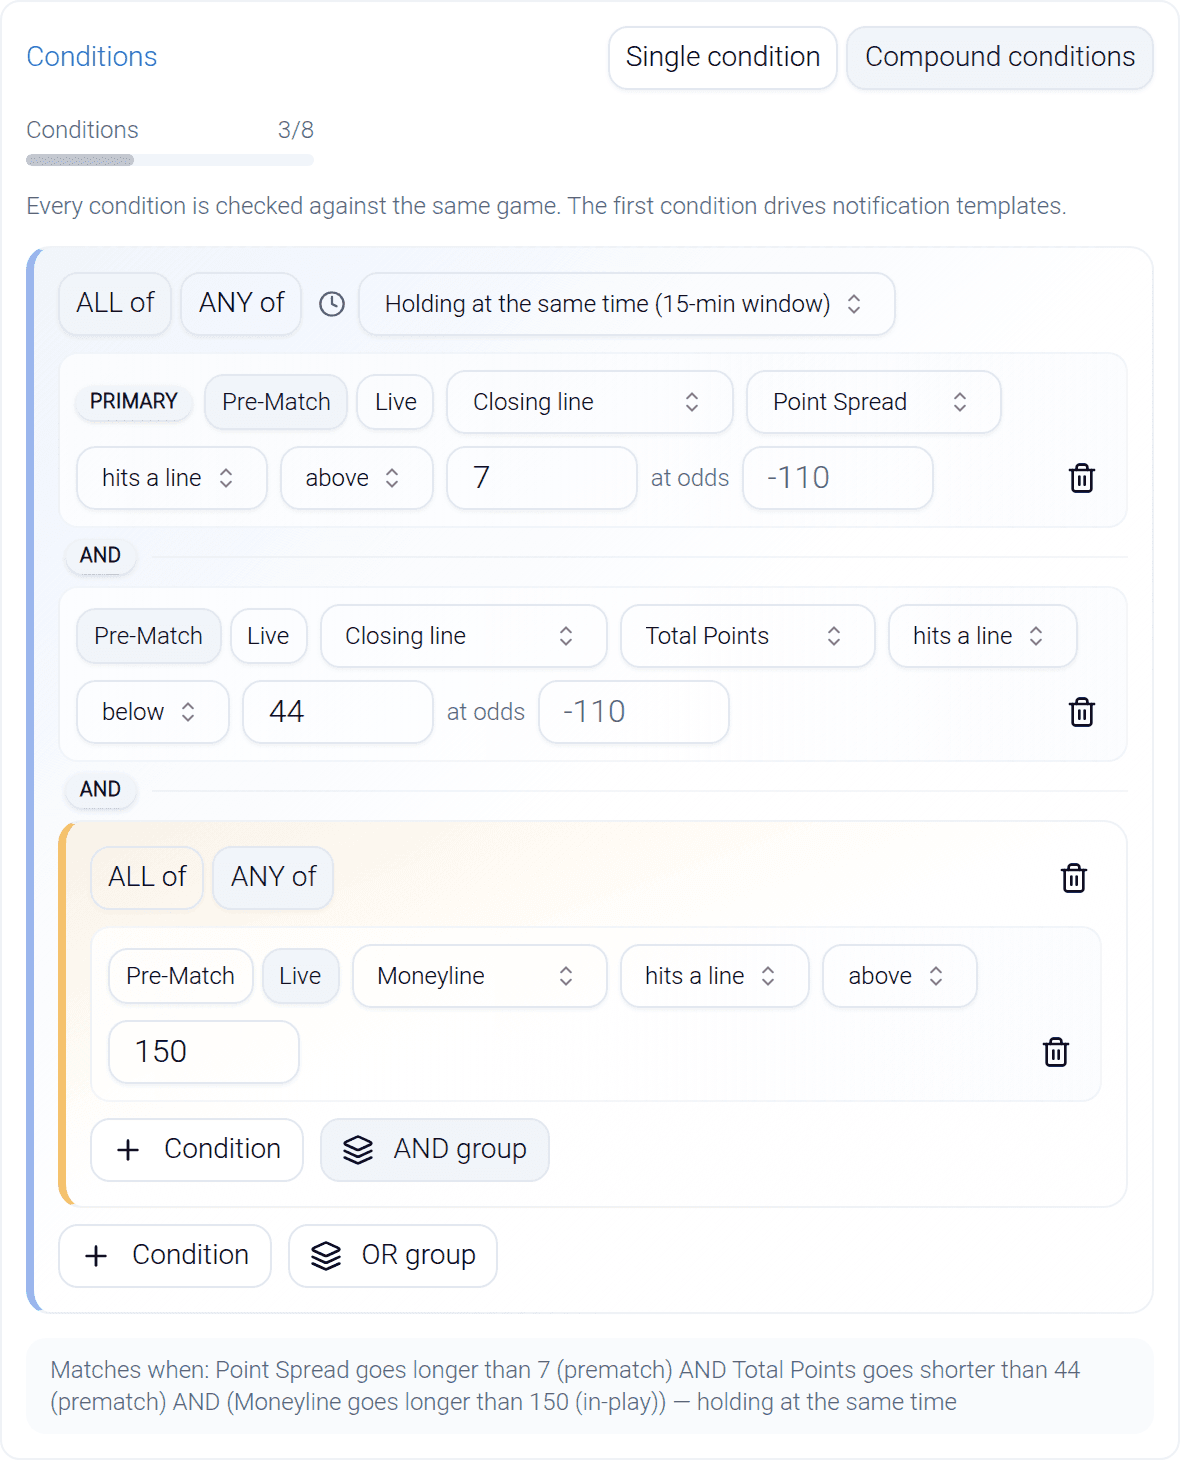Delete the nested ANY of group
Screen dimensions: 1180x1460
1074,878
